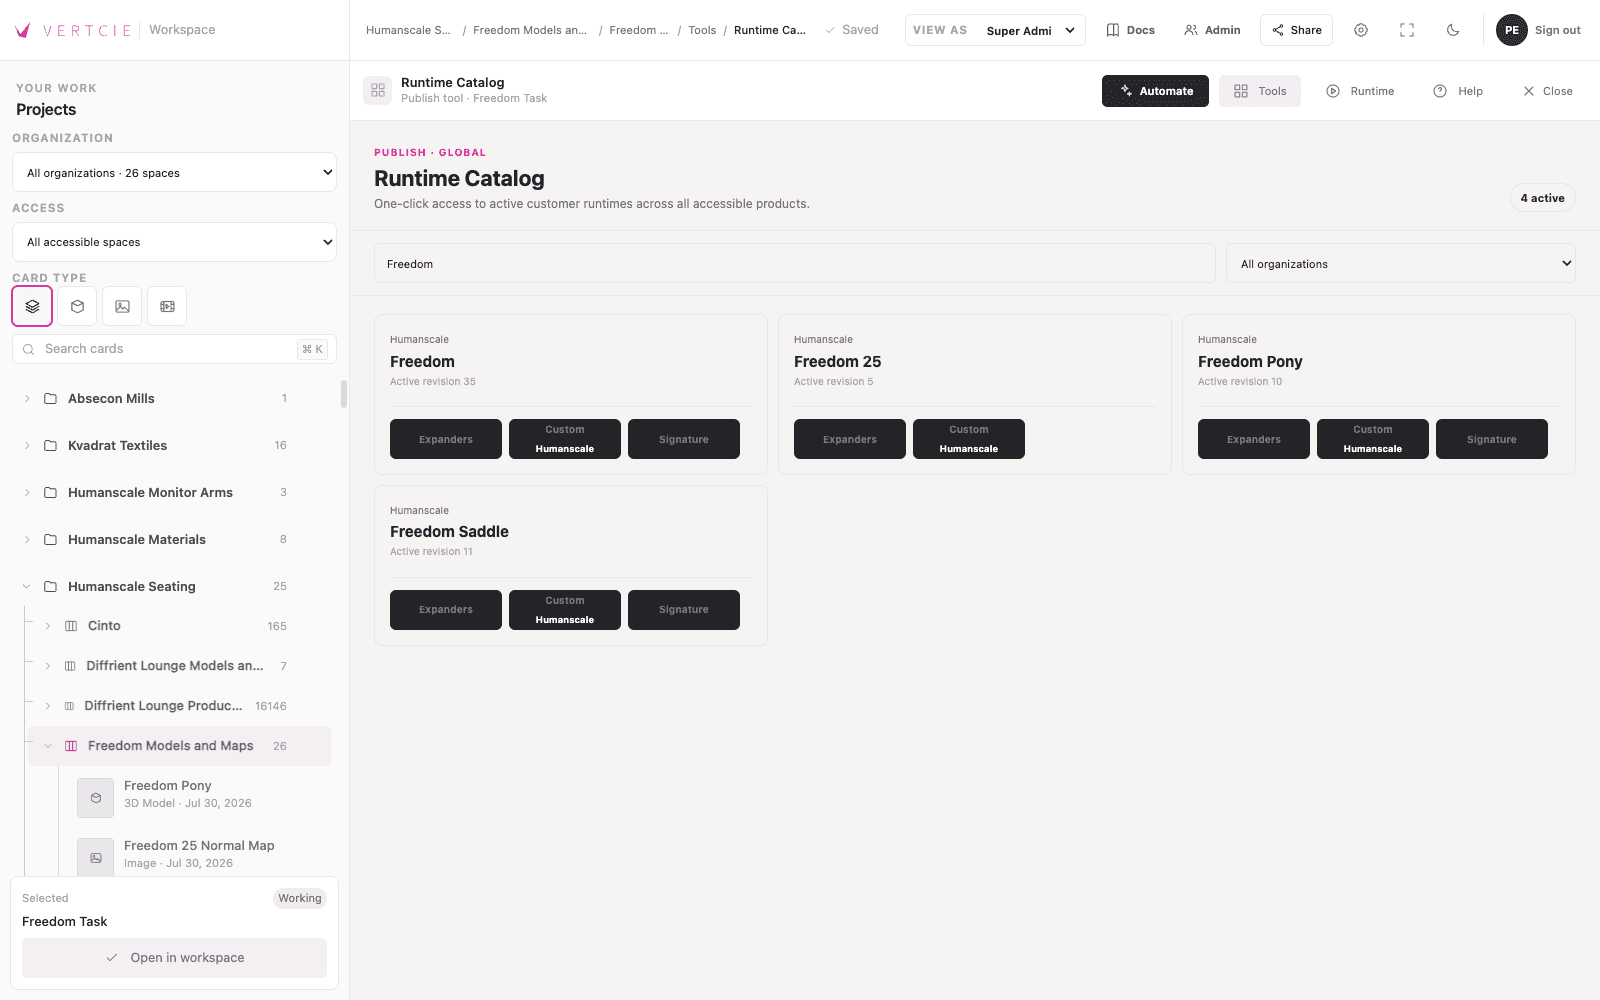
Task: Click the Share button
Action: coord(1296,30)
